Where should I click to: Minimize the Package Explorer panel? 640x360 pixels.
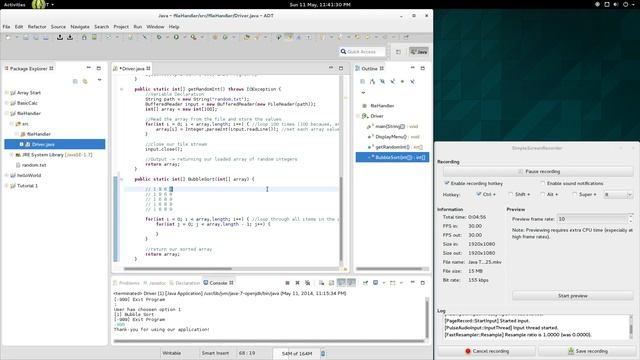pyautogui.click(x=89, y=68)
